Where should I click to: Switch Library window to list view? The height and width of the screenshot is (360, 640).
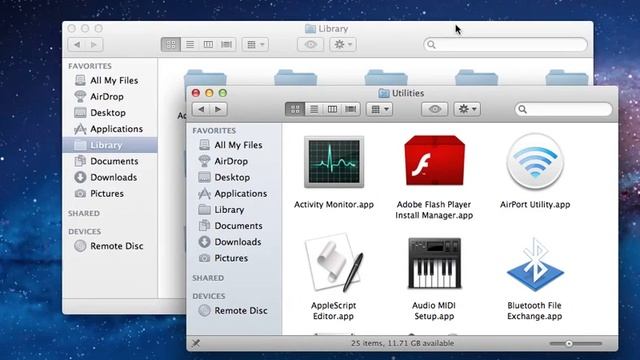click(x=190, y=44)
